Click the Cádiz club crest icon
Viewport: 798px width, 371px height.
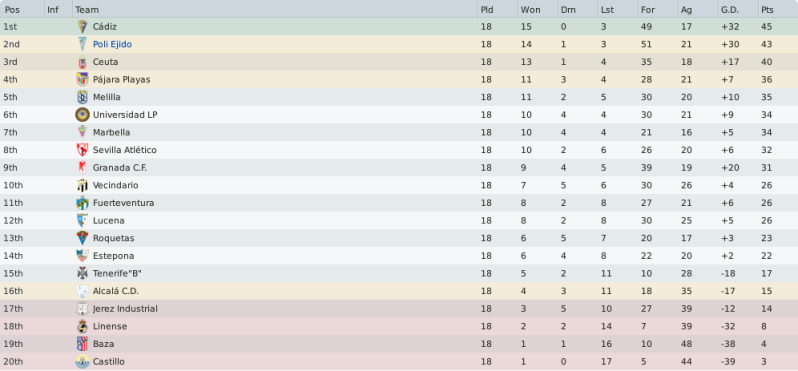82,26
